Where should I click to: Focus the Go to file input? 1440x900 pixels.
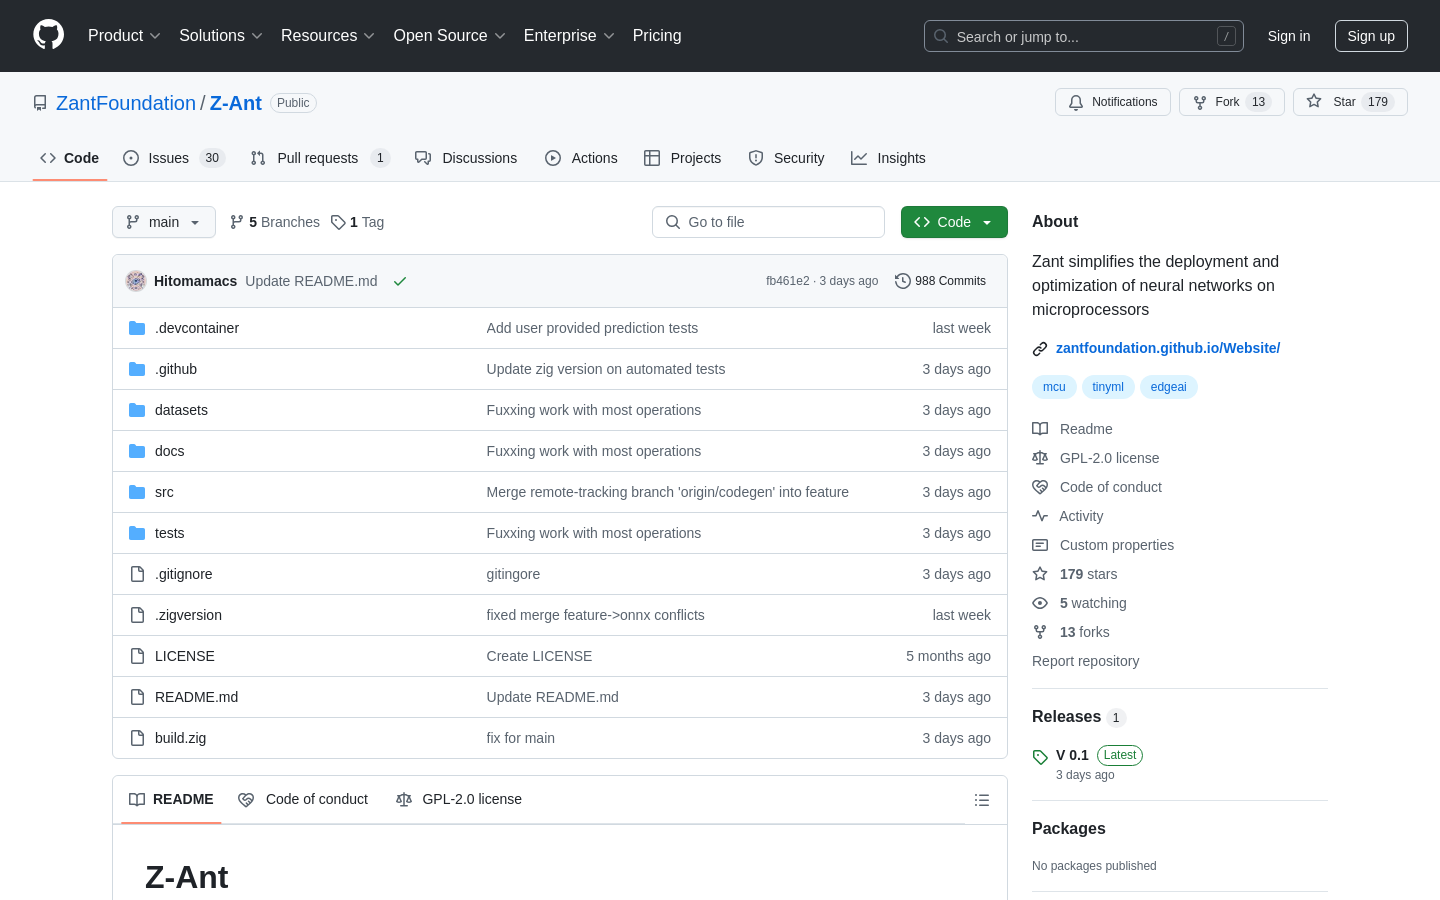(x=768, y=222)
